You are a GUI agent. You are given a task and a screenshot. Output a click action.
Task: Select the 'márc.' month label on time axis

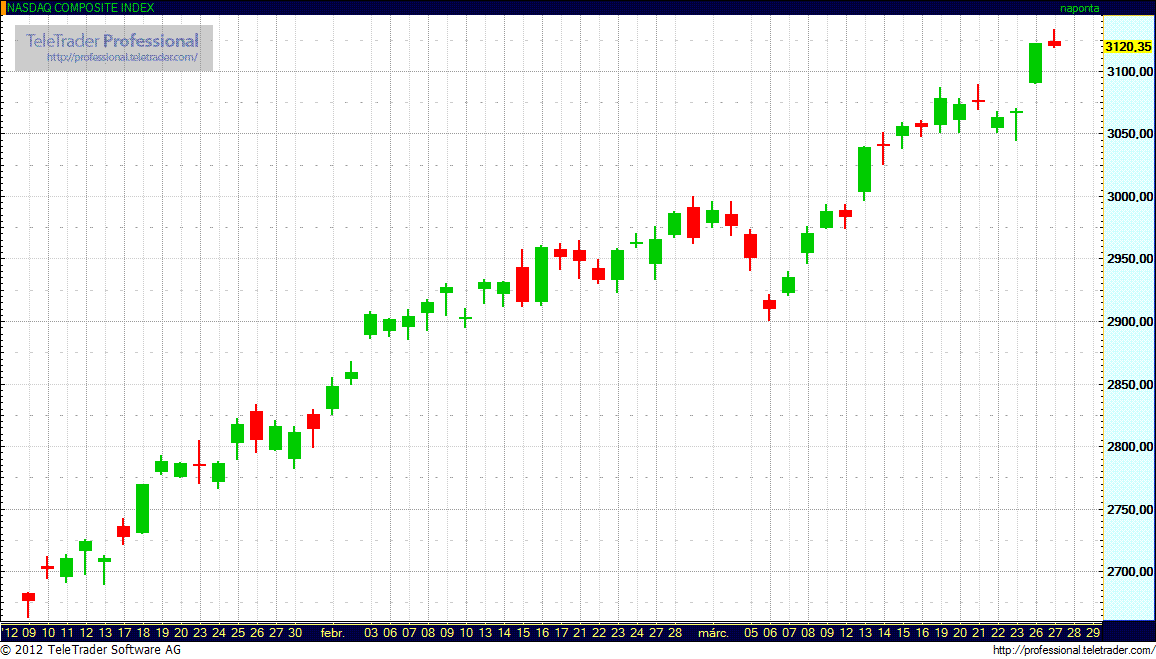coord(712,633)
